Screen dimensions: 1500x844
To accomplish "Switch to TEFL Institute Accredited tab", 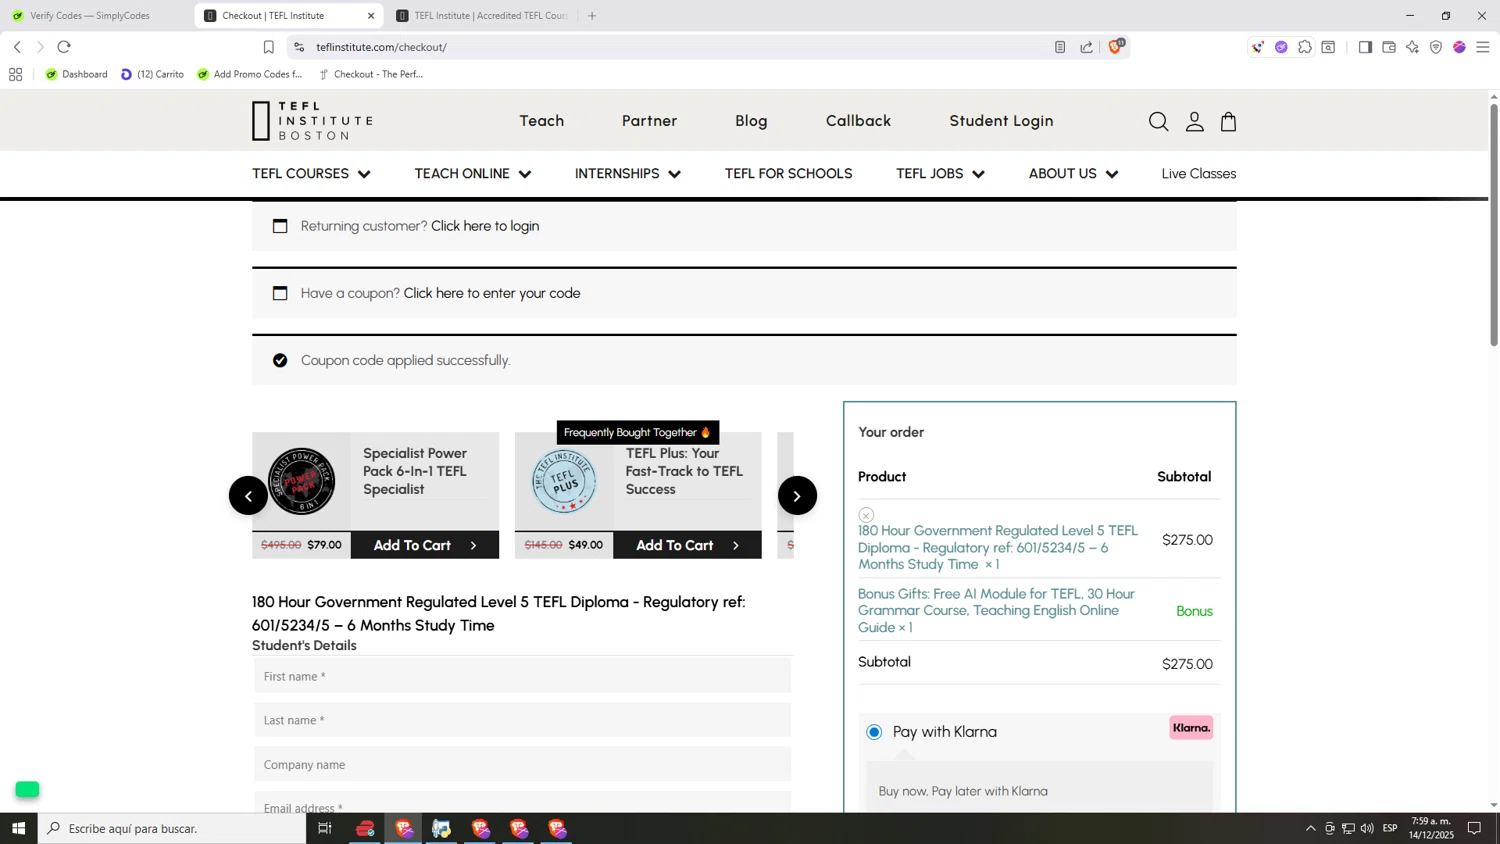I will click(x=484, y=16).
